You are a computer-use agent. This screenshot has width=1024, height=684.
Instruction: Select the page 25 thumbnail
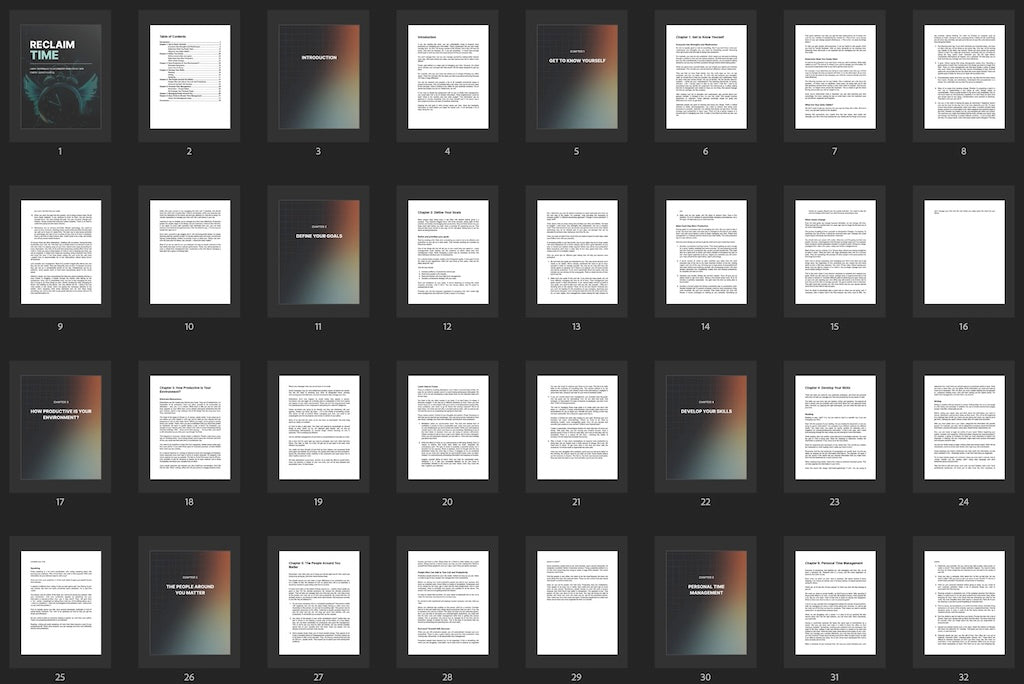pos(60,602)
